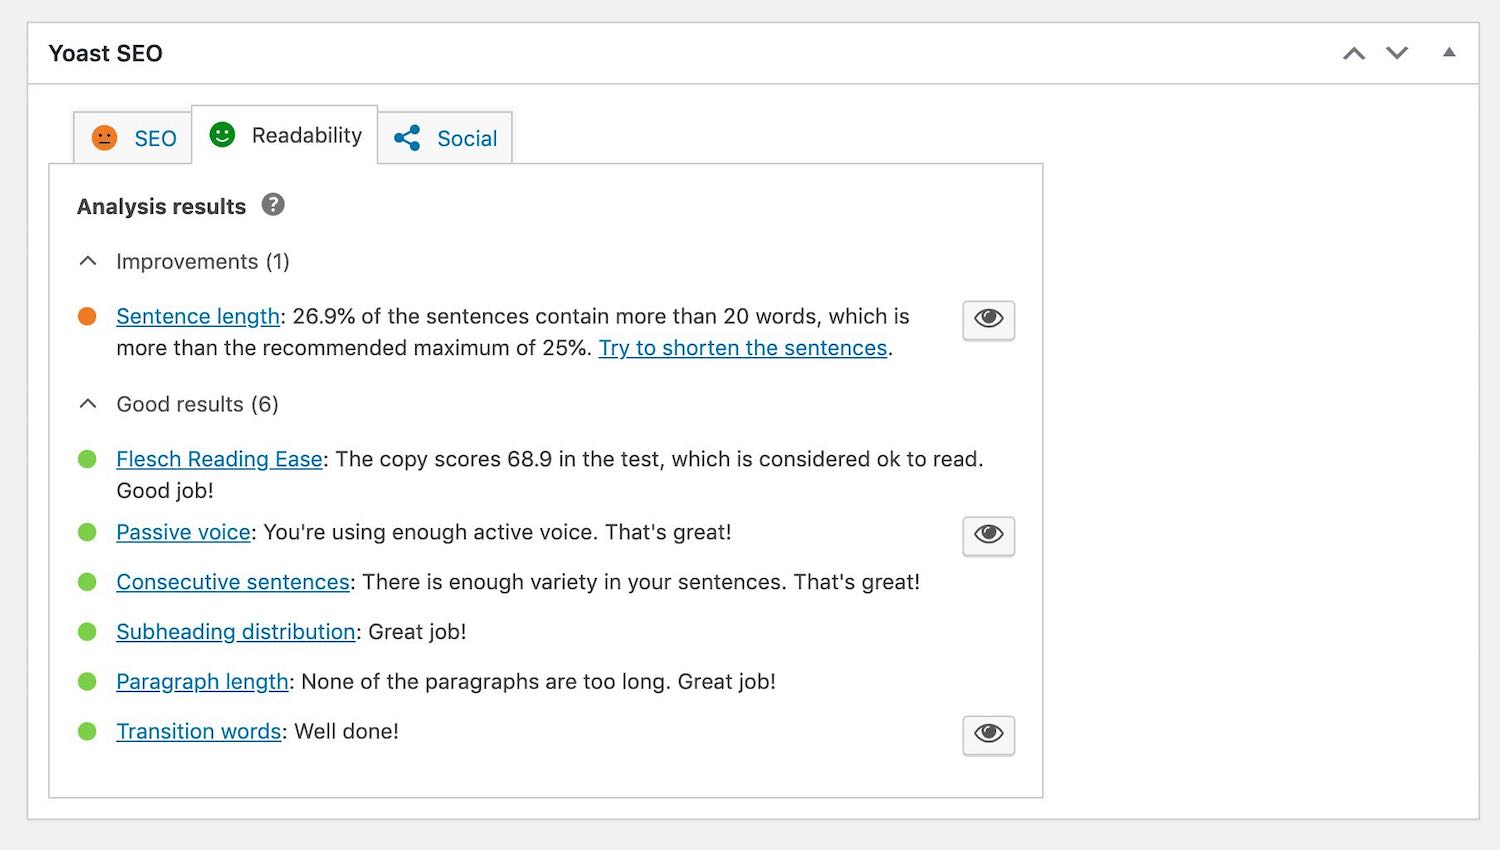Image resolution: width=1500 pixels, height=850 pixels.
Task: Click the Yoast SEO panel title
Action: click(x=106, y=53)
